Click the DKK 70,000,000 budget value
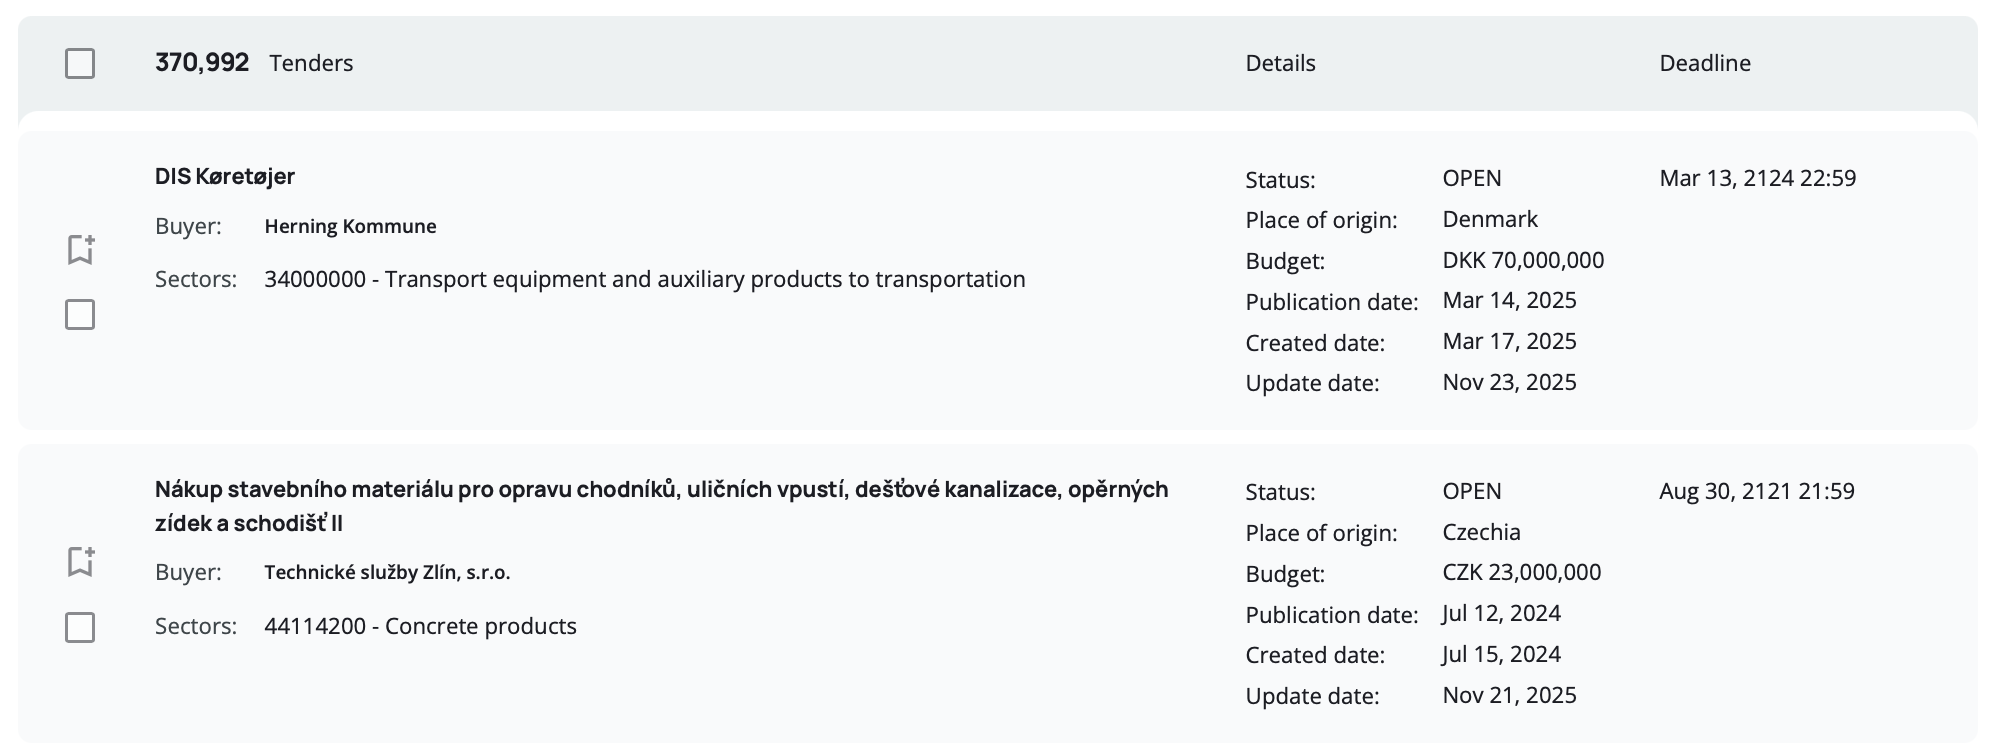The width and height of the screenshot is (1992, 756). point(1523,260)
